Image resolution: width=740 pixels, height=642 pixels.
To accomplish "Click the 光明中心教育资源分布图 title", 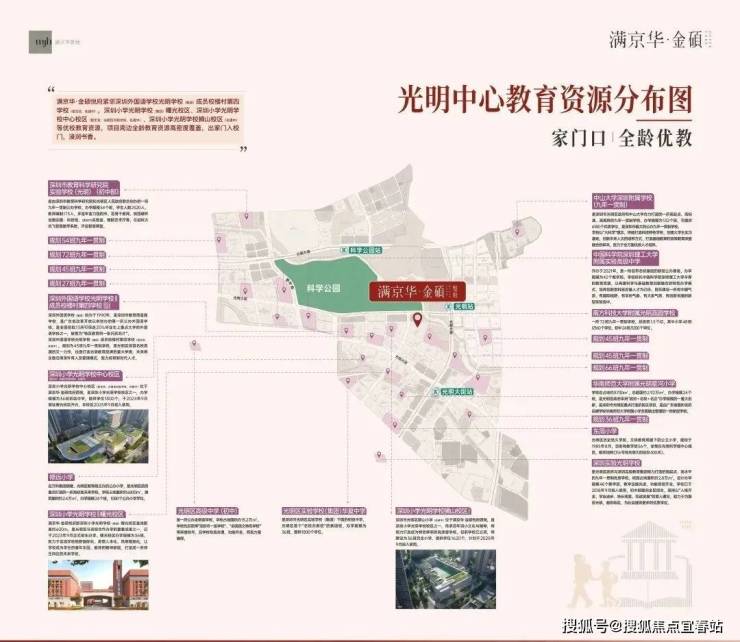I will [x=545, y=100].
